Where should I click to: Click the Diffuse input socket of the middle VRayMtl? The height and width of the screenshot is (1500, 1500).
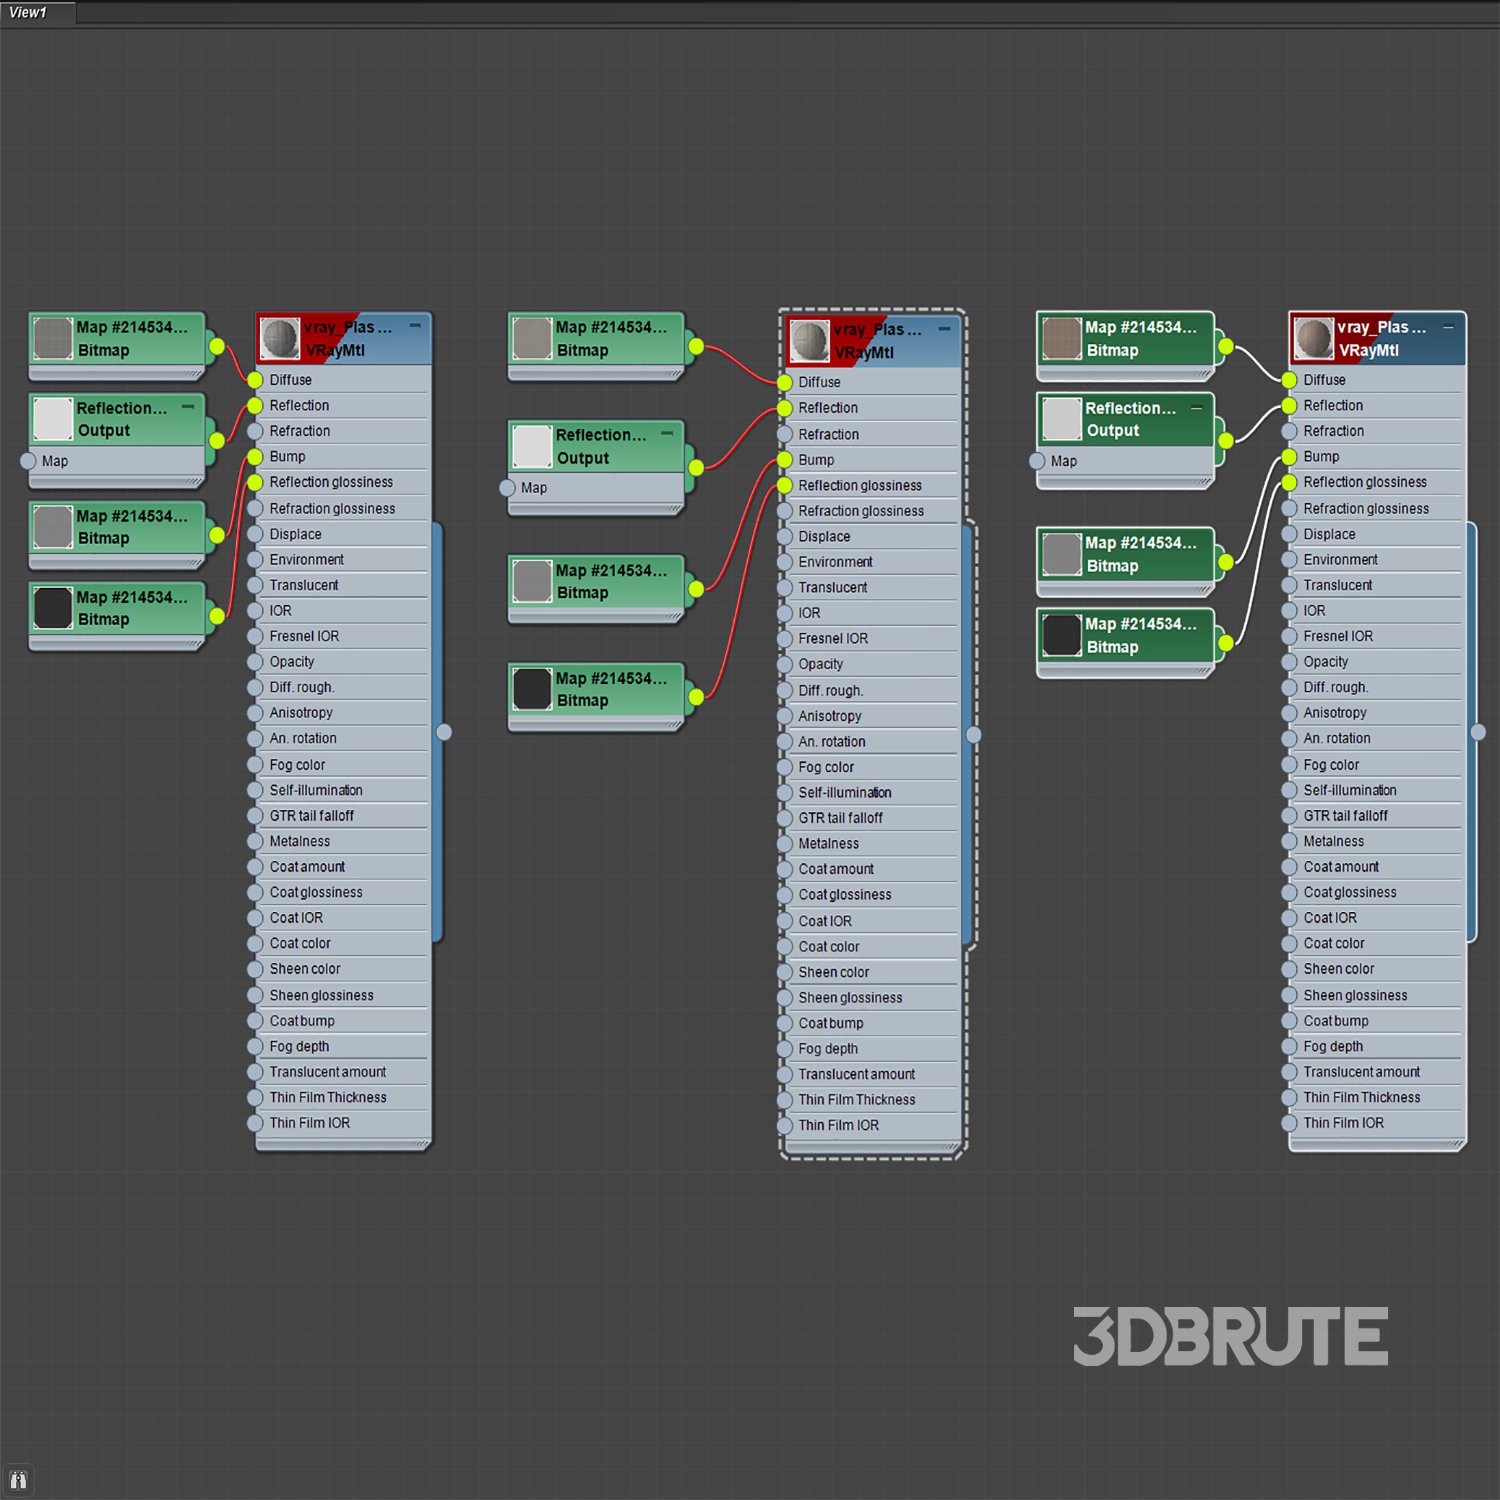pos(785,382)
